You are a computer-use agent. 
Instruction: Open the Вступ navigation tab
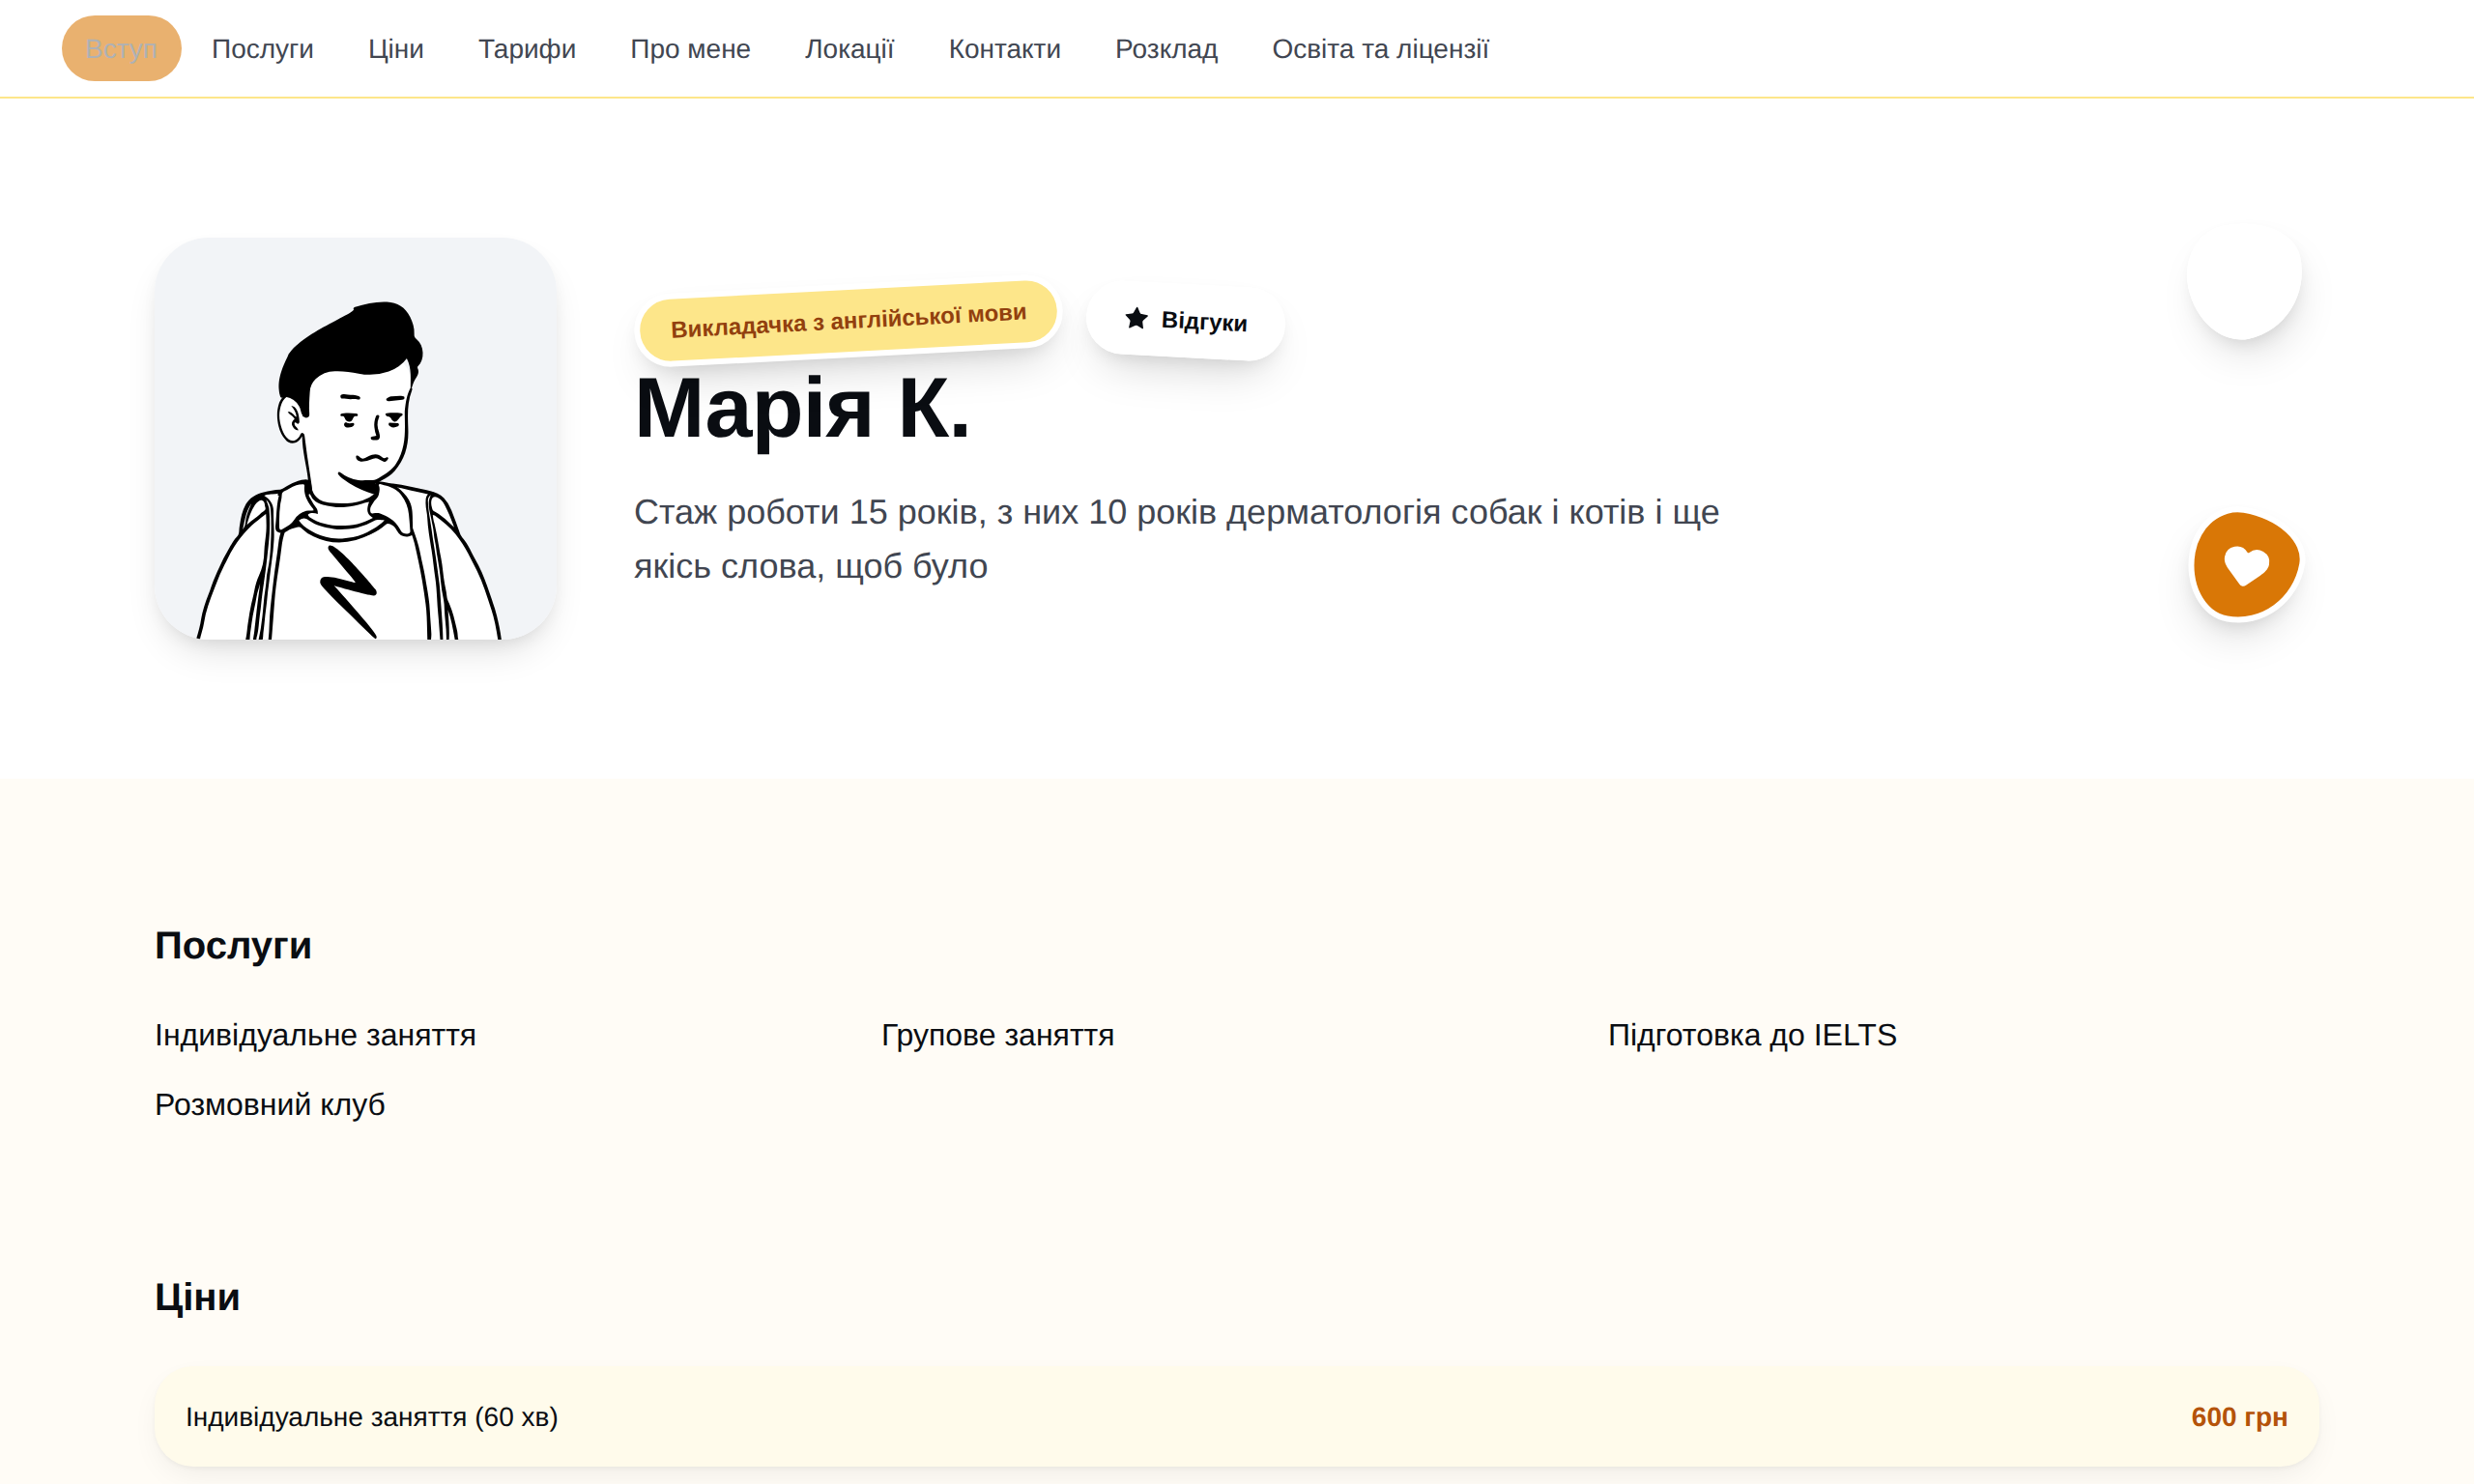click(121, 49)
